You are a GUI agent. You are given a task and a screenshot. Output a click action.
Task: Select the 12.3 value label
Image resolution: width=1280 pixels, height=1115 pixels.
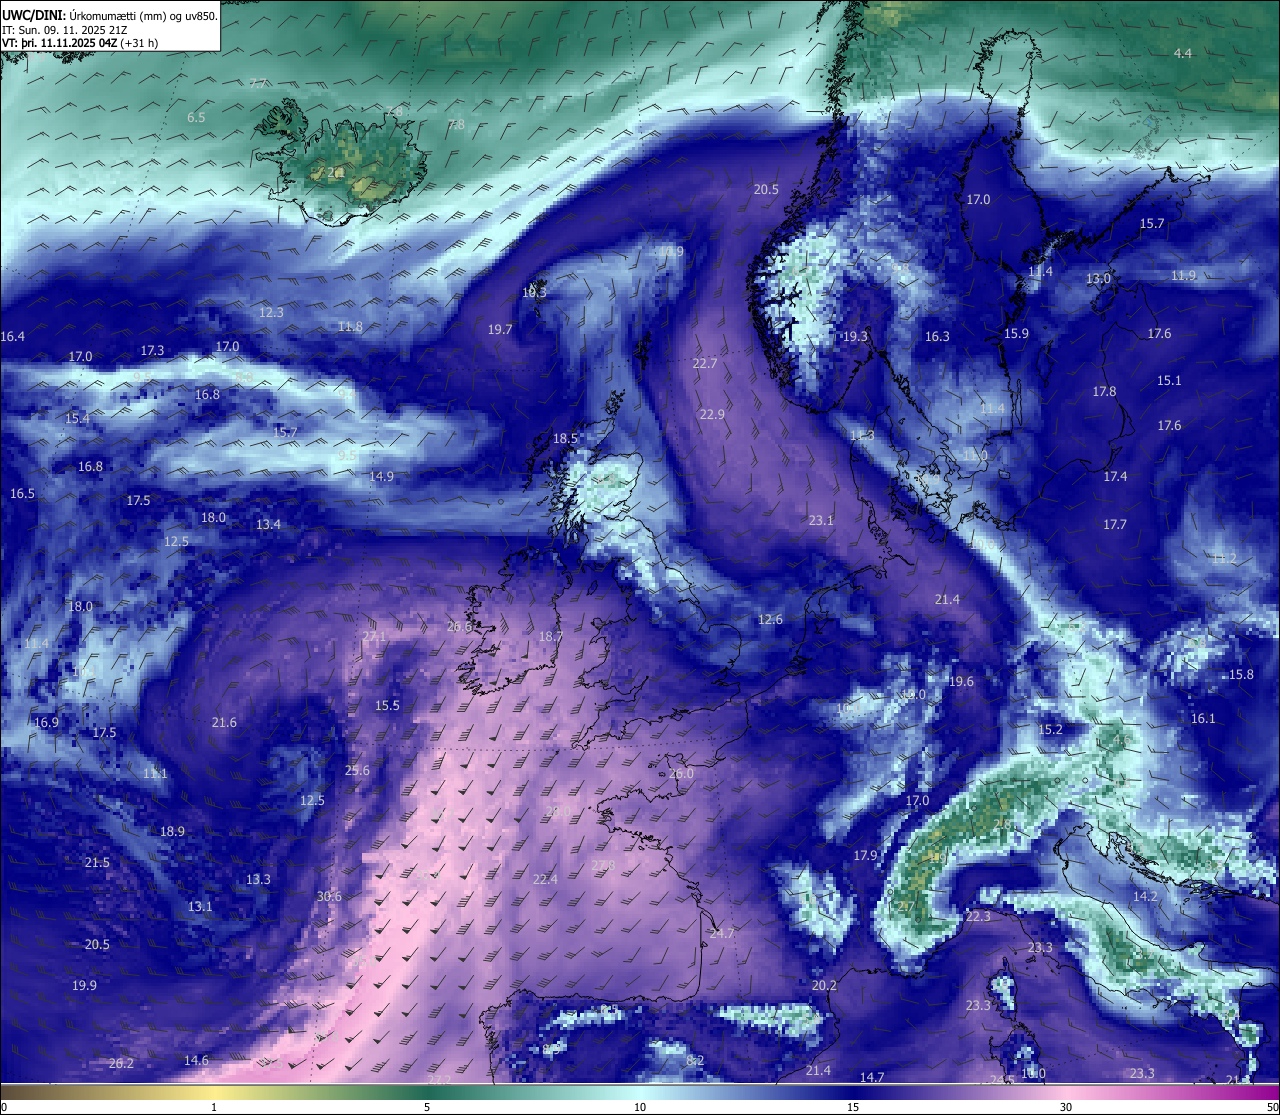(x=271, y=313)
